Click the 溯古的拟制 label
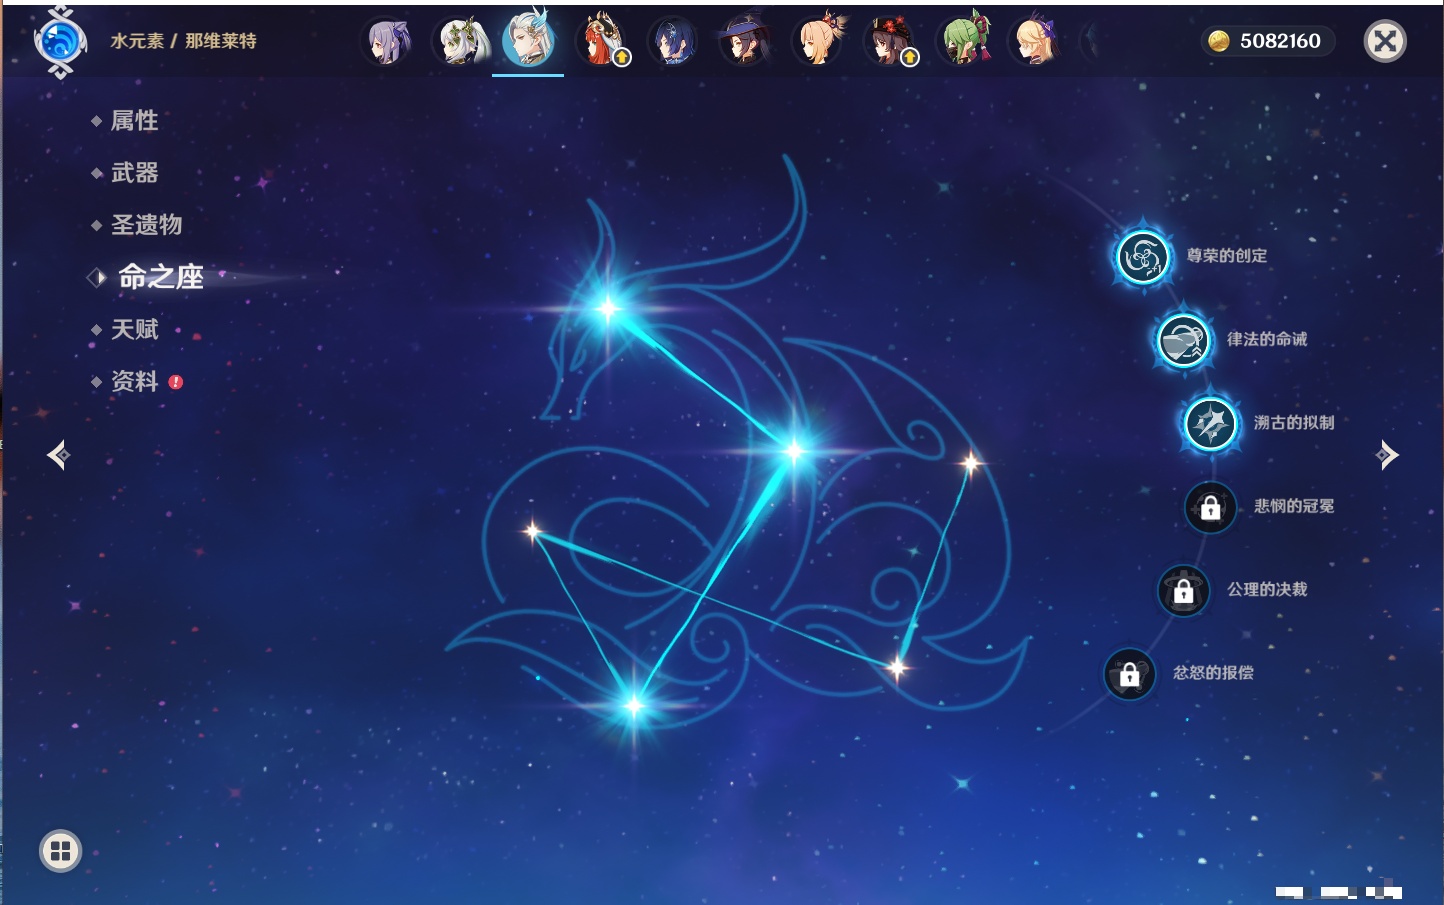1444x905 pixels. [x=1294, y=422]
